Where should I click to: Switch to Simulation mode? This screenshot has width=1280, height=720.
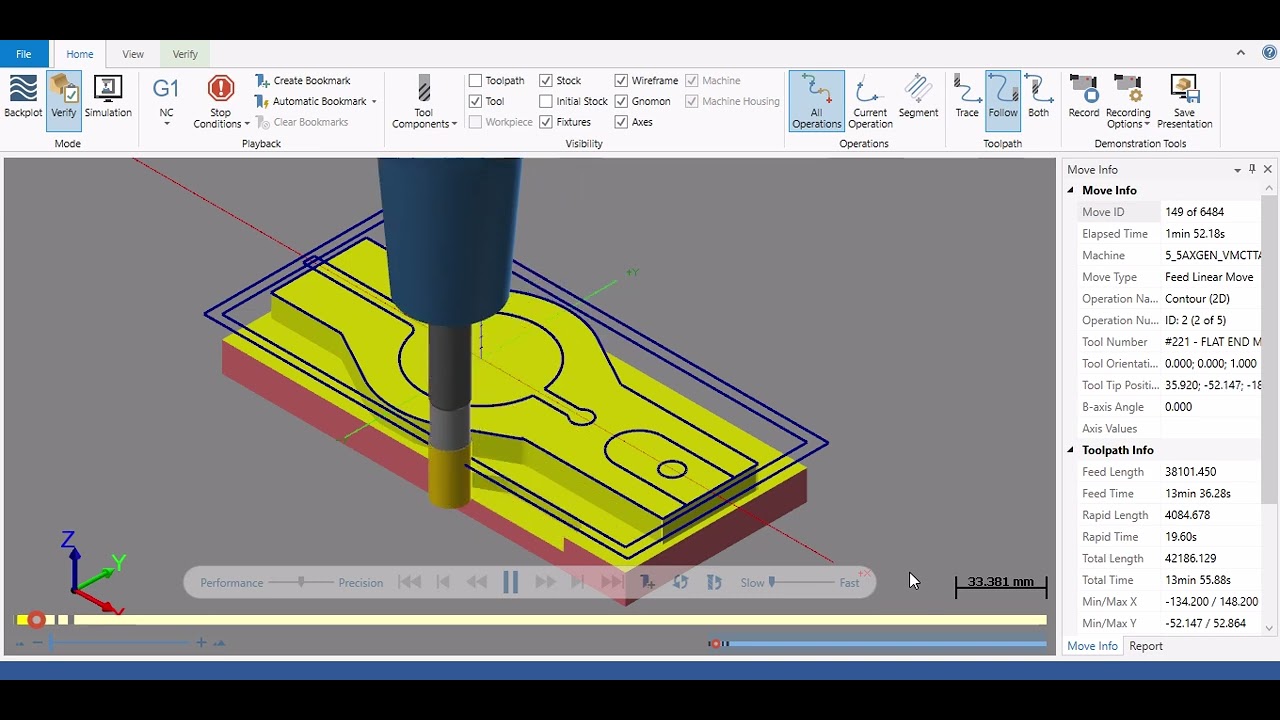pos(108,98)
